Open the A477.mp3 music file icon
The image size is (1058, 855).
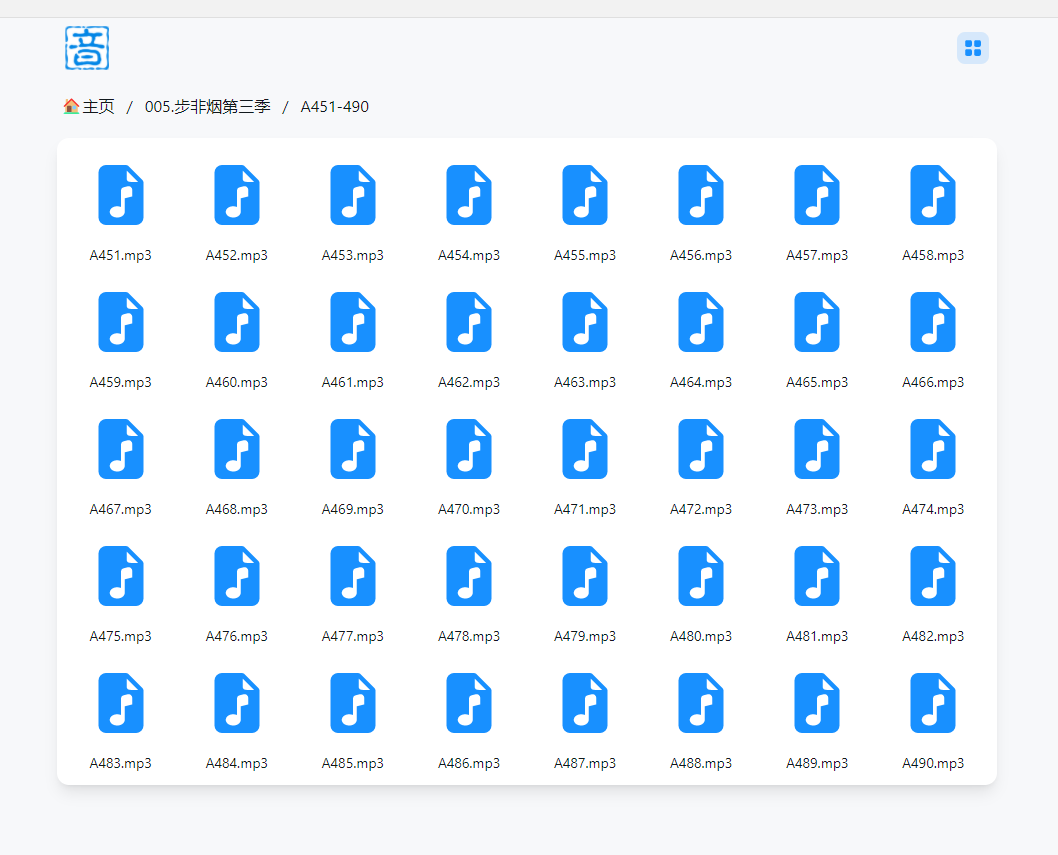click(353, 576)
